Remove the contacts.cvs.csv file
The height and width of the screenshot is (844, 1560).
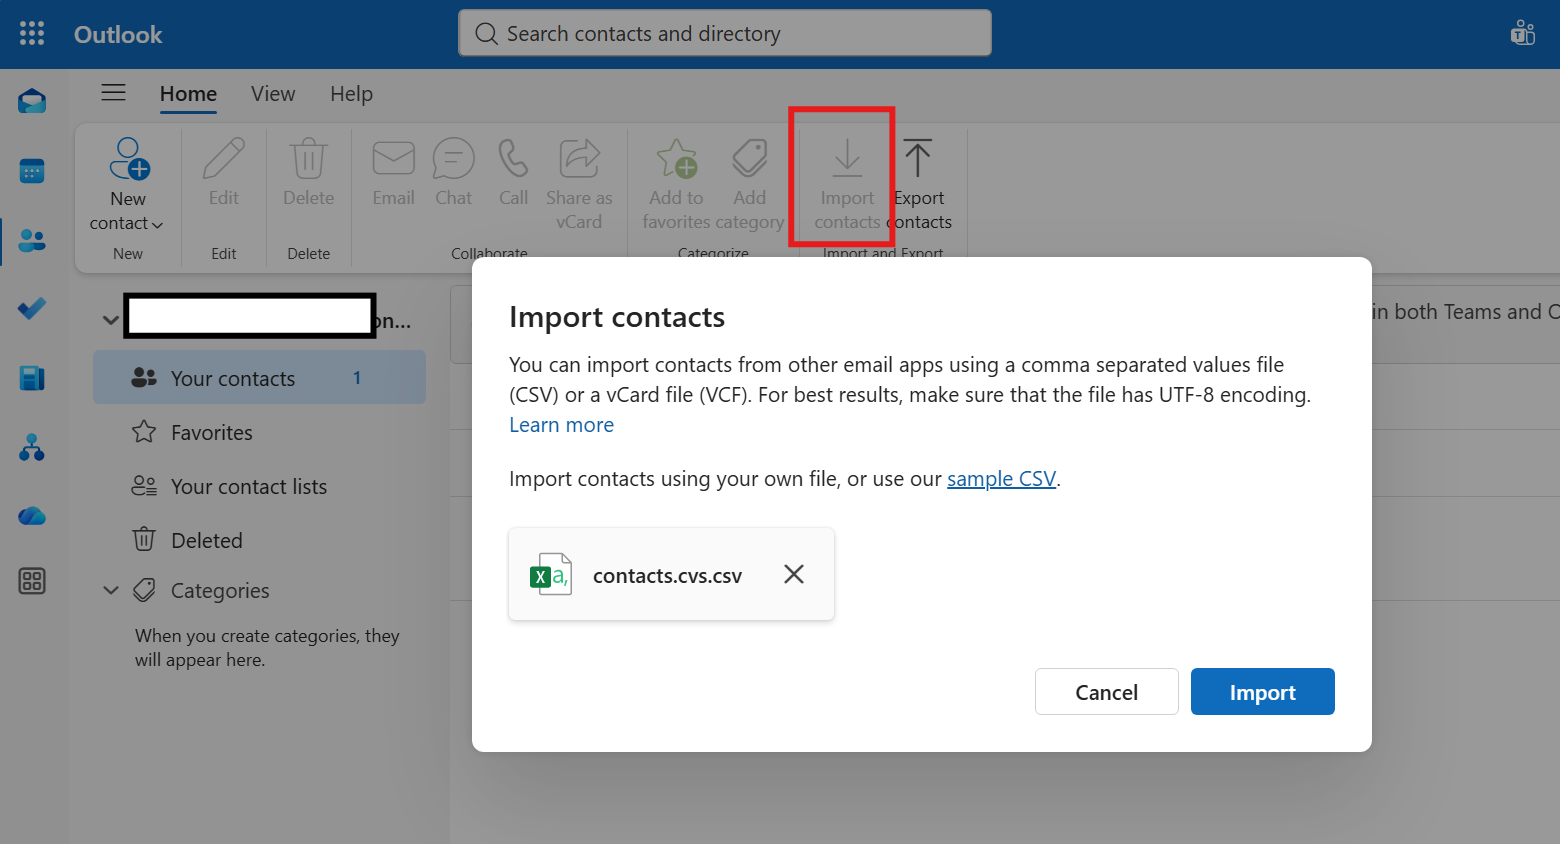(794, 574)
